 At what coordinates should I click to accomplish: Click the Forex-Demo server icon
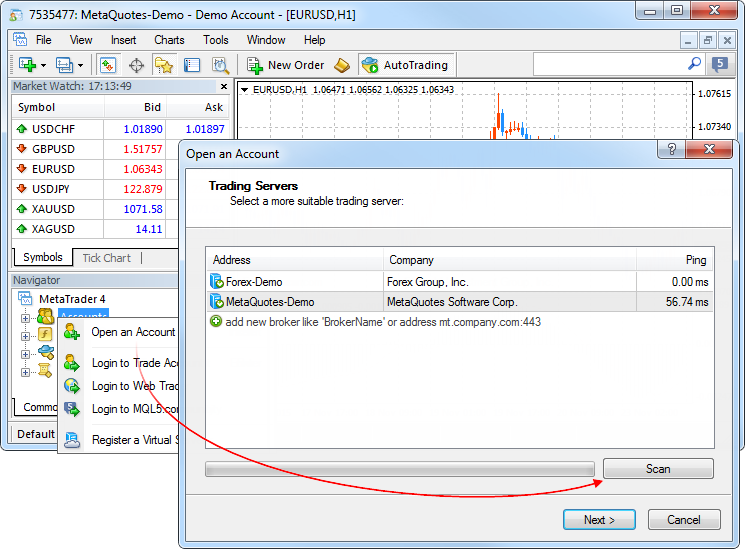click(217, 282)
